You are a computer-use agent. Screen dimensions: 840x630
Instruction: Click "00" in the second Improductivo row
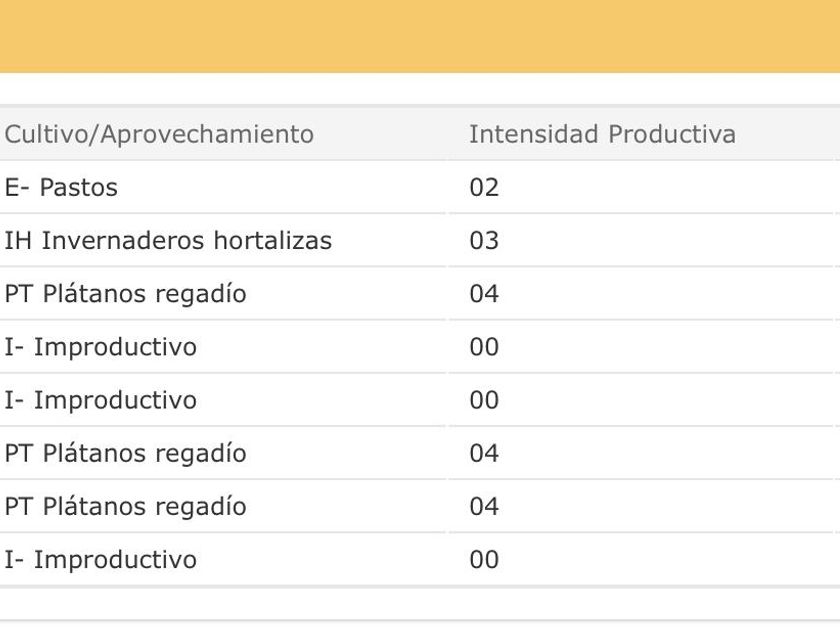point(484,400)
